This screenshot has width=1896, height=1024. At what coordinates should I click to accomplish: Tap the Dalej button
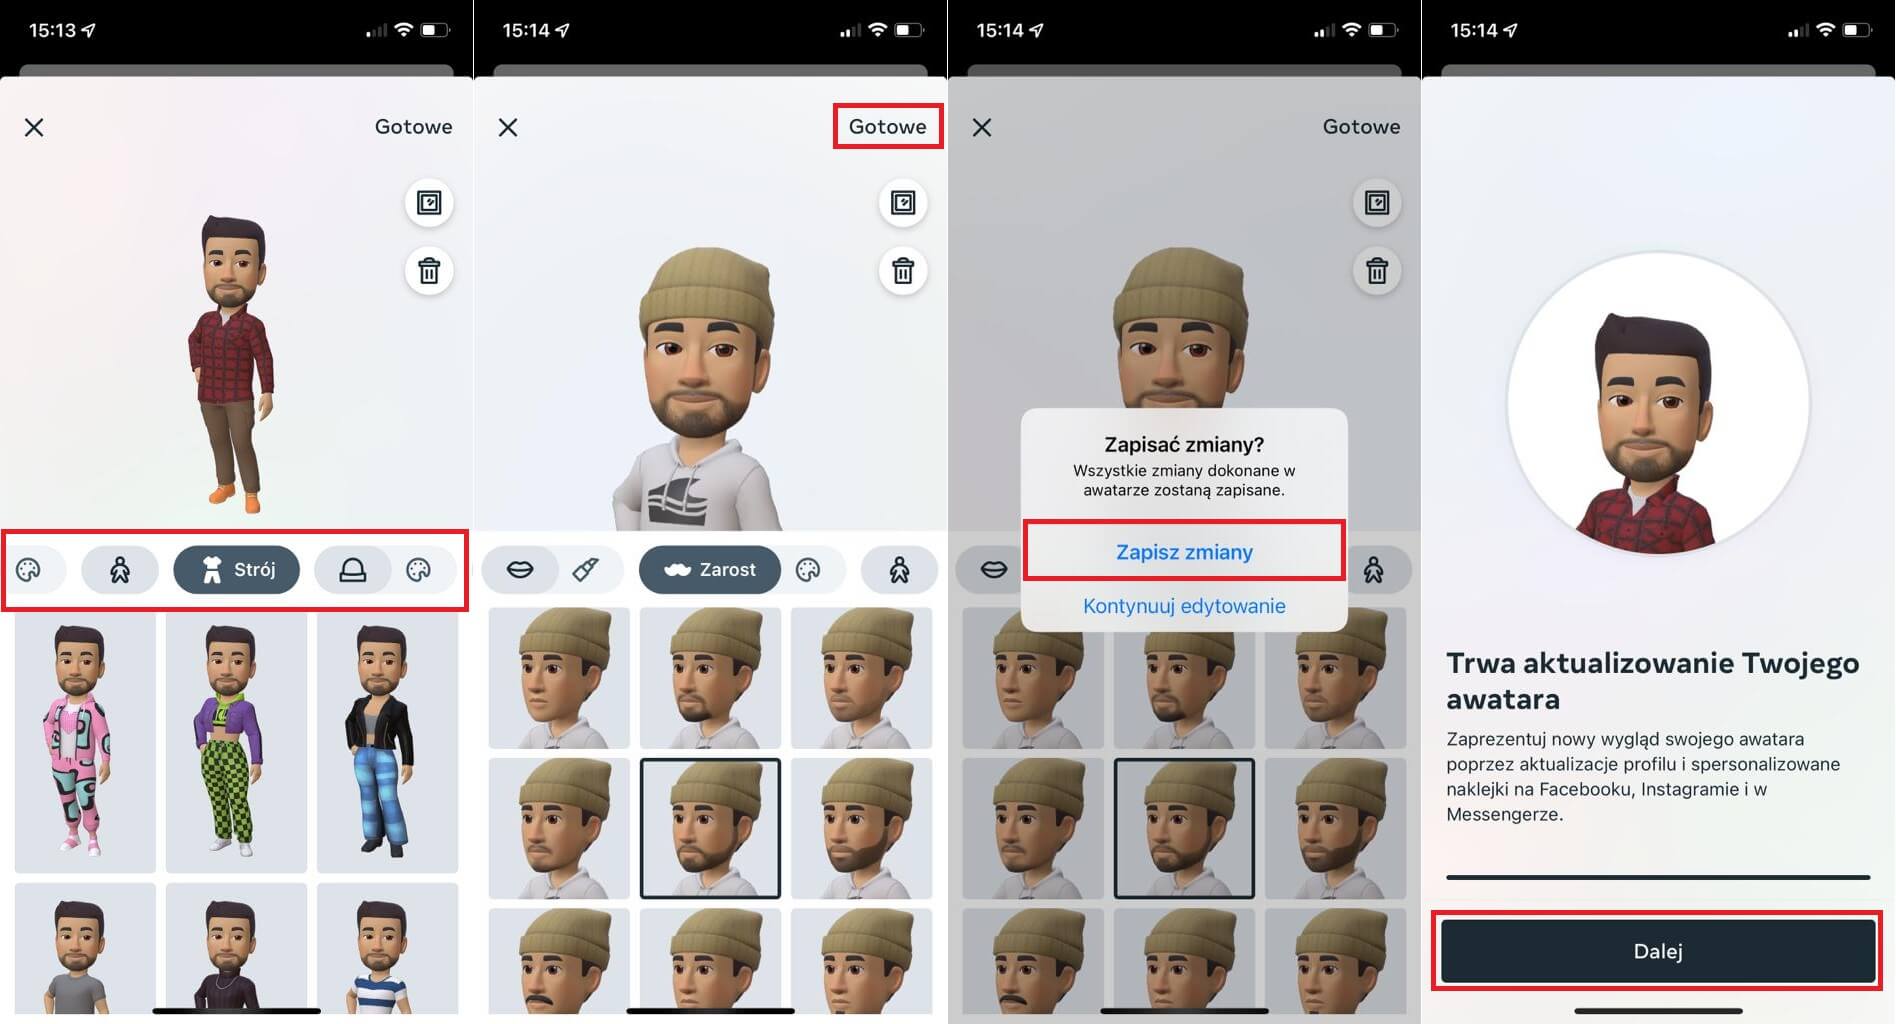tap(1658, 951)
